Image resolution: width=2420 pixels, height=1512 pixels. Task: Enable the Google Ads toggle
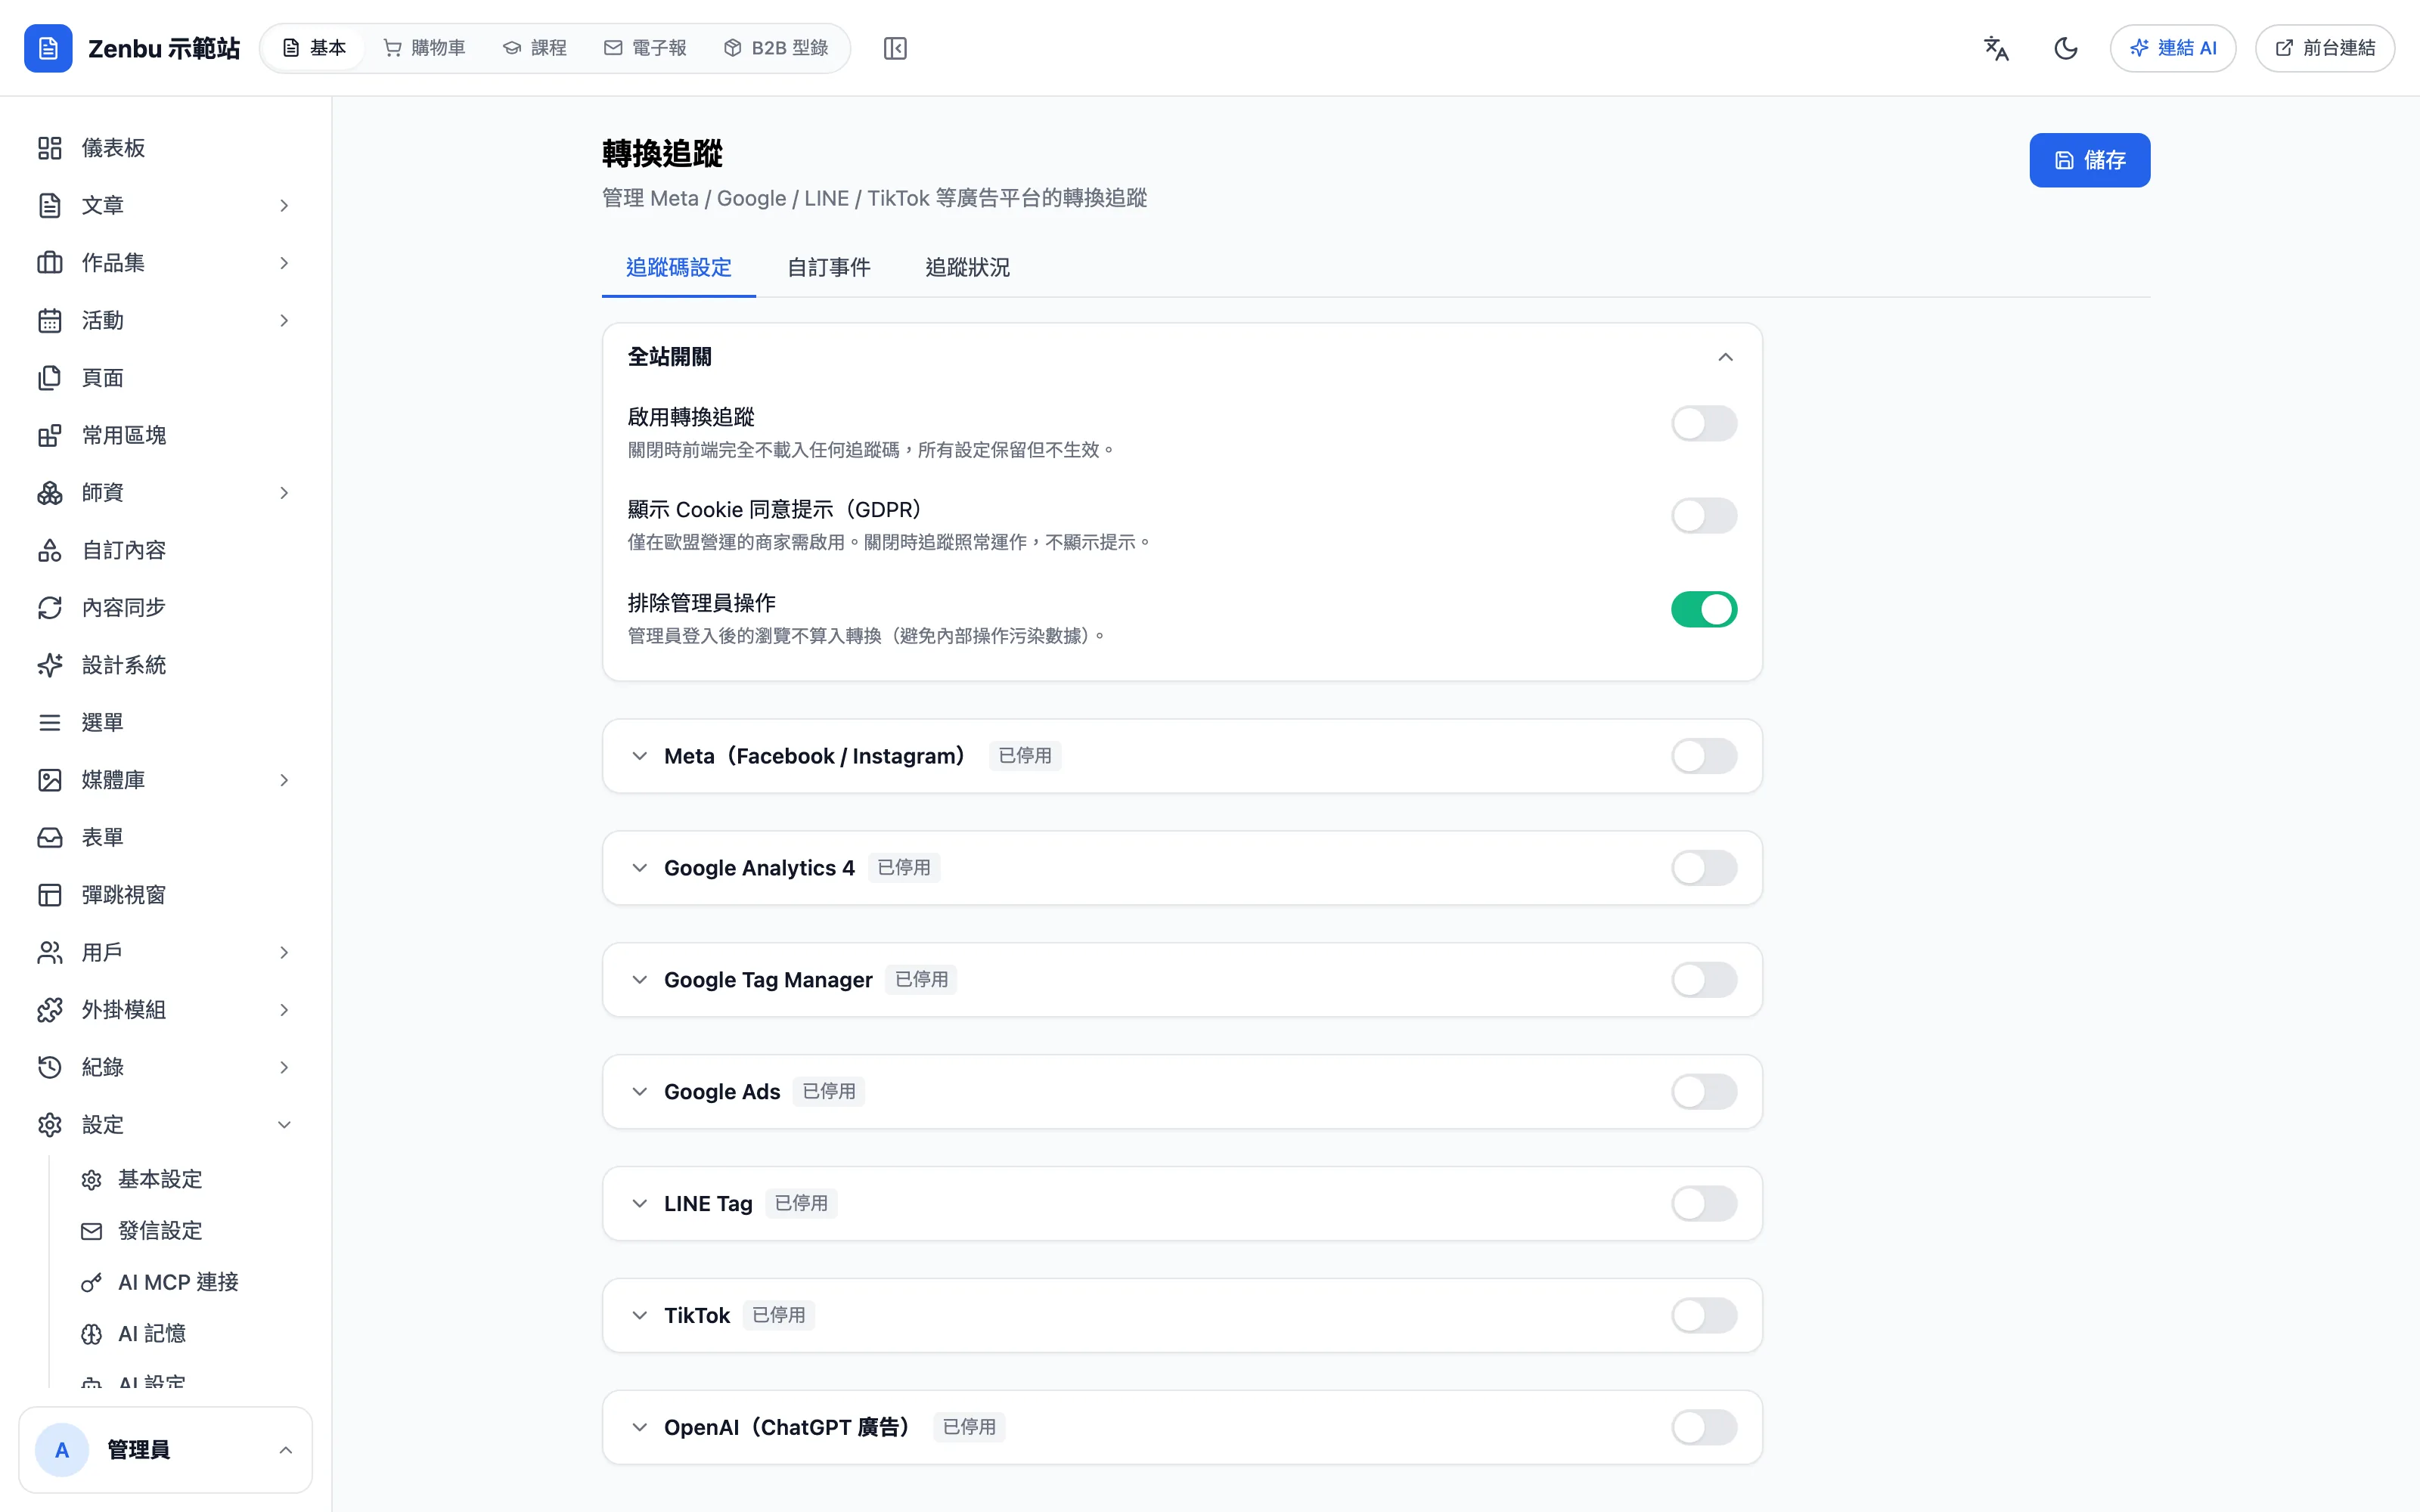pyautogui.click(x=1704, y=1092)
